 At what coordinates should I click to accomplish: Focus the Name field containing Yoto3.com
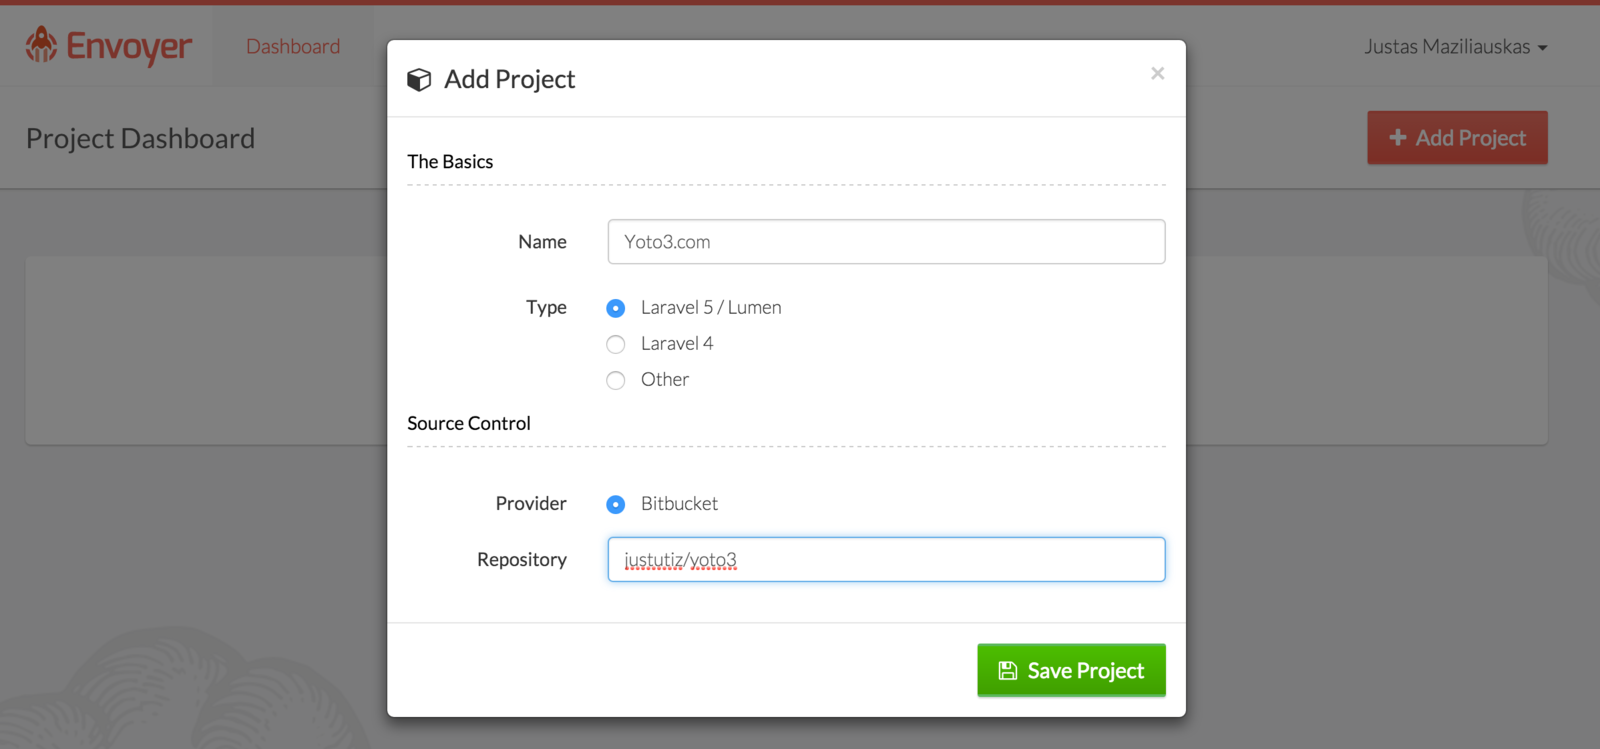click(x=886, y=242)
